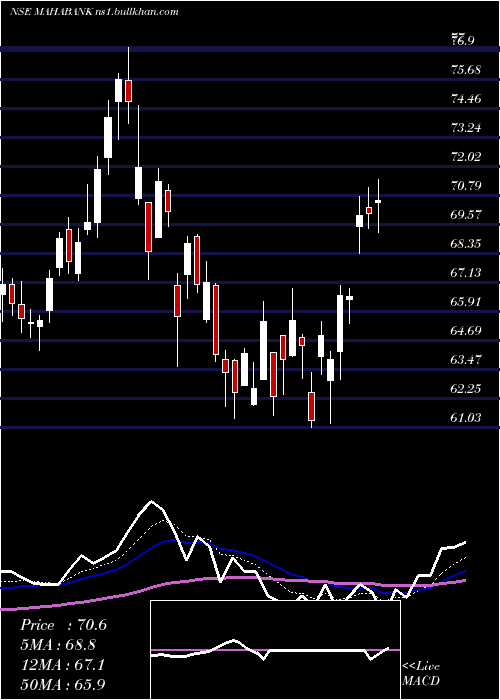Click the NSE MAHABANK ns1.bullkhan.com title text
500x700 pixels.
tap(94, 12)
